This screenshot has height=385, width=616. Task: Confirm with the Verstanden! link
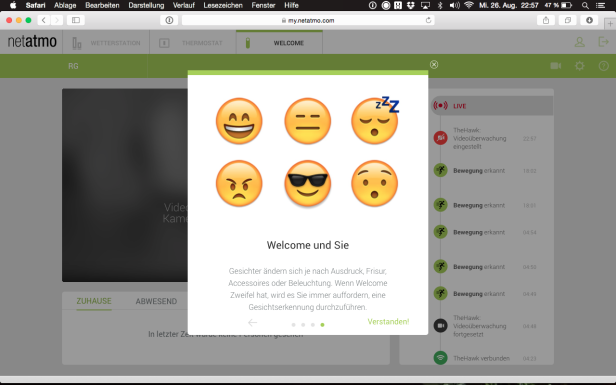[388, 322]
